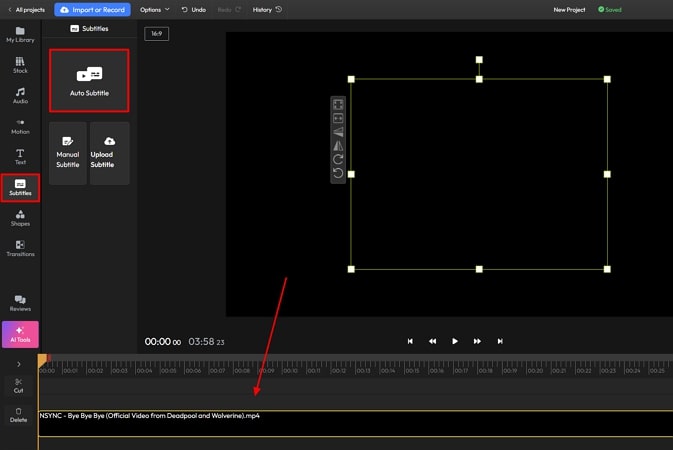Open the Transitions panel
Screen dimensions: 673x450
[x=20, y=248]
